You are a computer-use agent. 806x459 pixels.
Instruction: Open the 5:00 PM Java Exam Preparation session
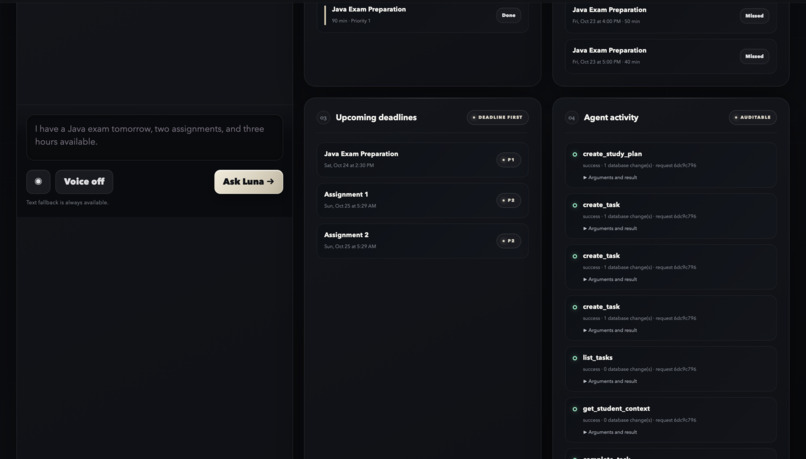(x=671, y=56)
